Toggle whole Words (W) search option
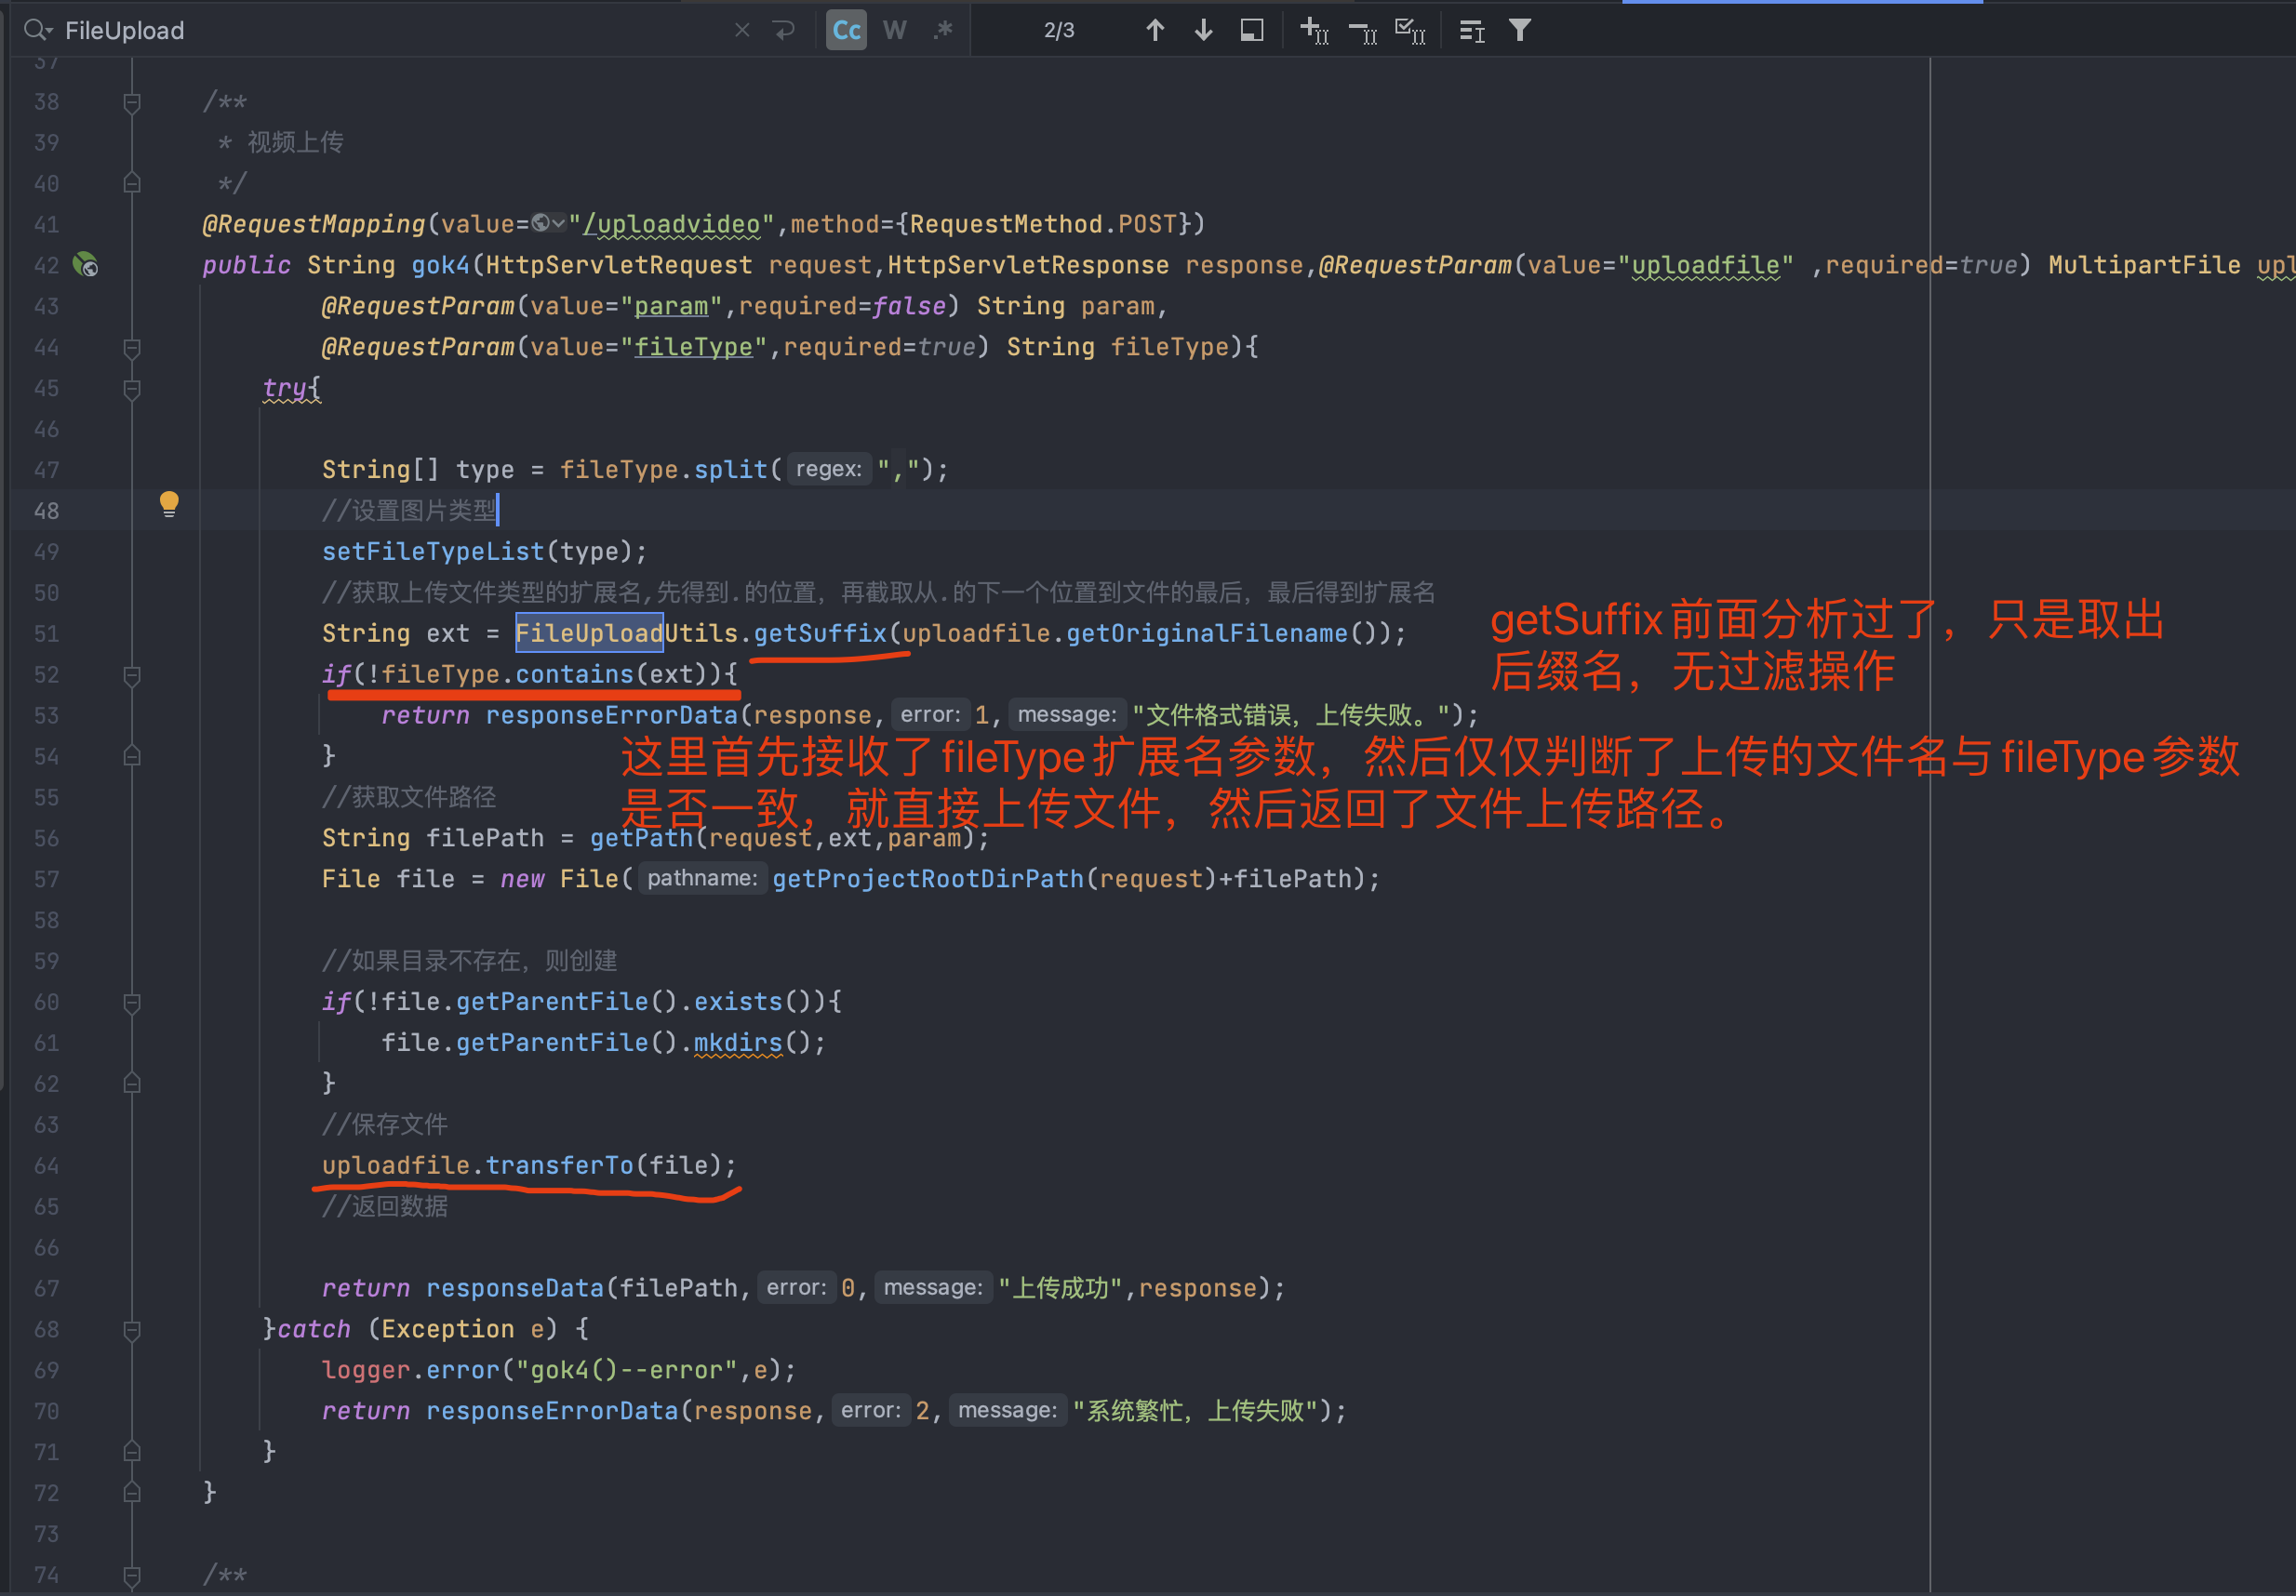The image size is (2296, 1596). coord(895,30)
